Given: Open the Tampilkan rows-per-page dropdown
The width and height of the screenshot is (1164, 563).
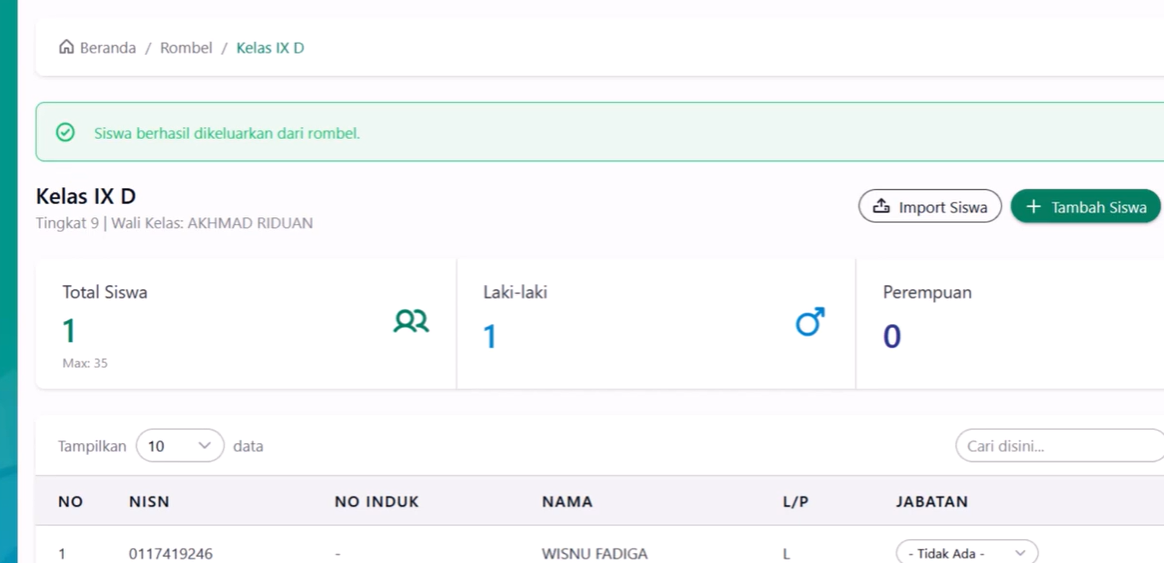Looking at the screenshot, I should coord(180,446).
